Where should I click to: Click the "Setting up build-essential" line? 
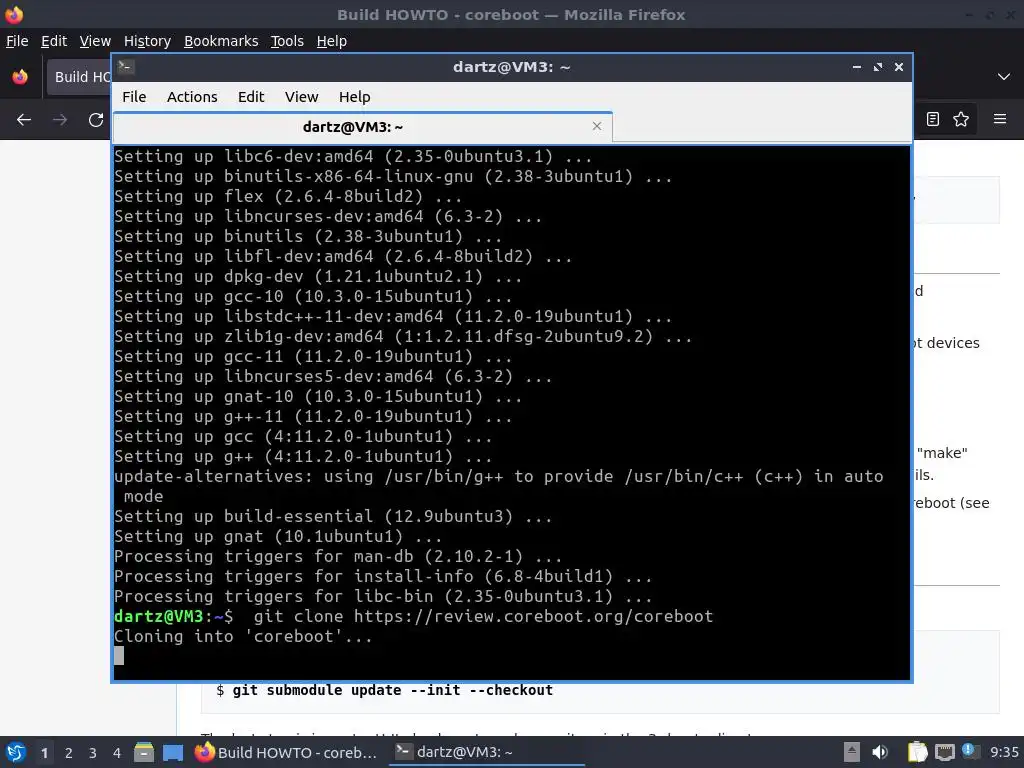pos(333,517)
